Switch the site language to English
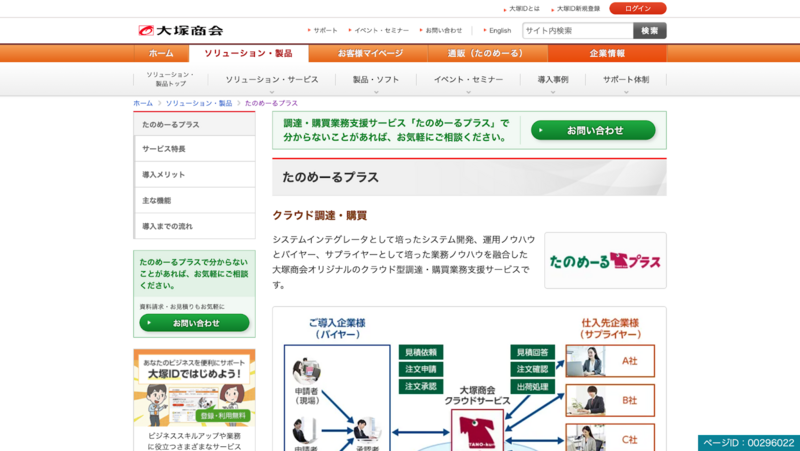The image size is (800, 451). pyautogui.click(x=500, y=31)
